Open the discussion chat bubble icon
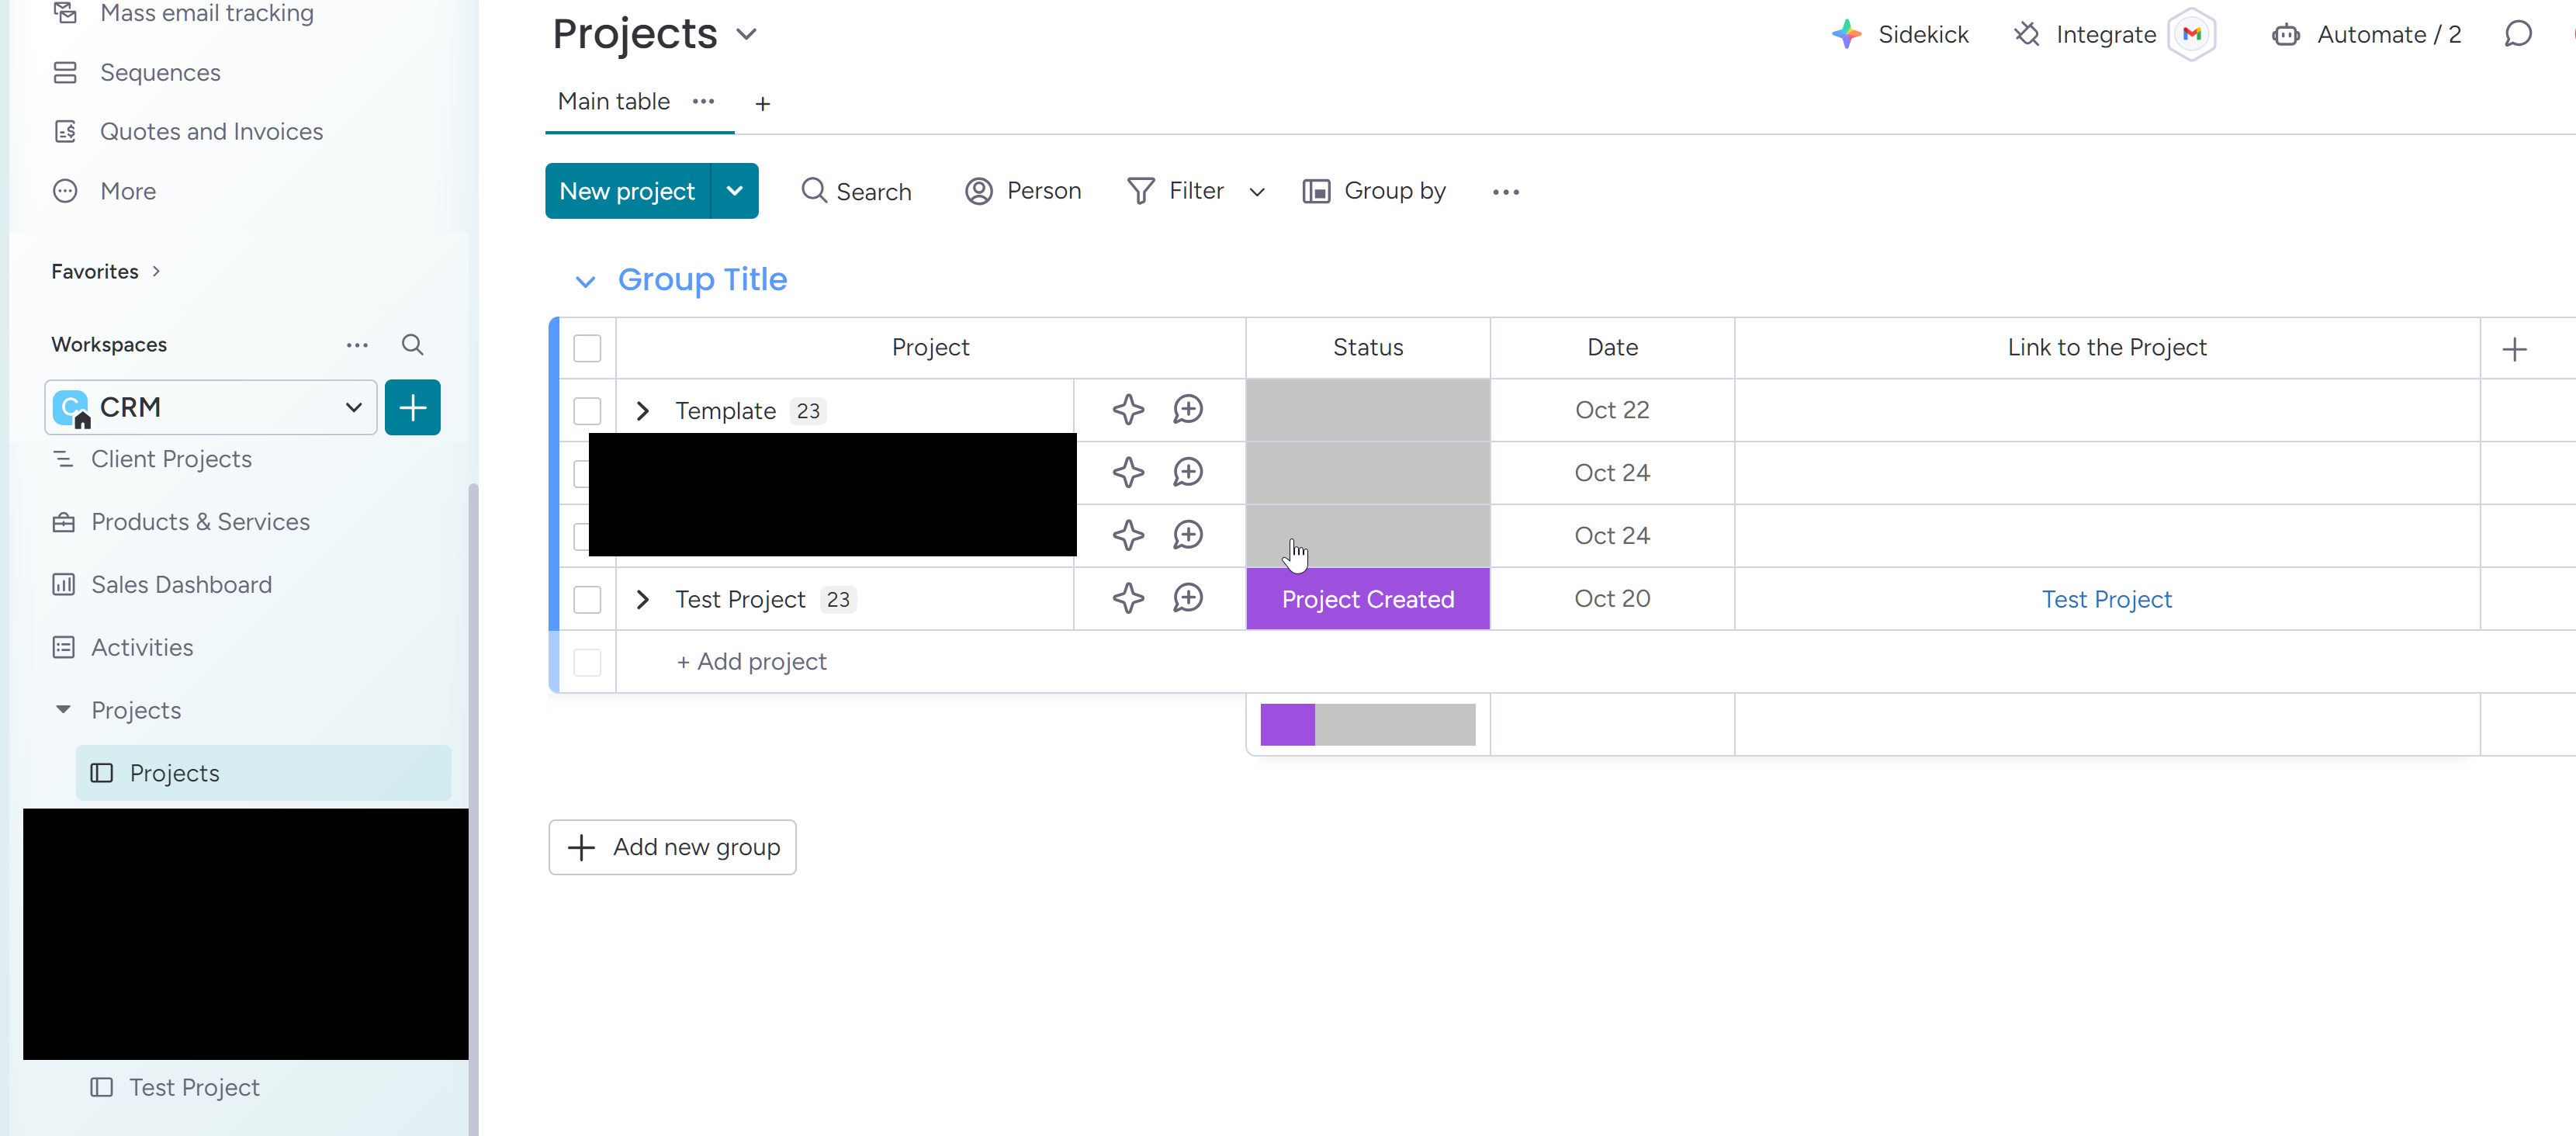2576x1136 pixels. pos(2518,34)
